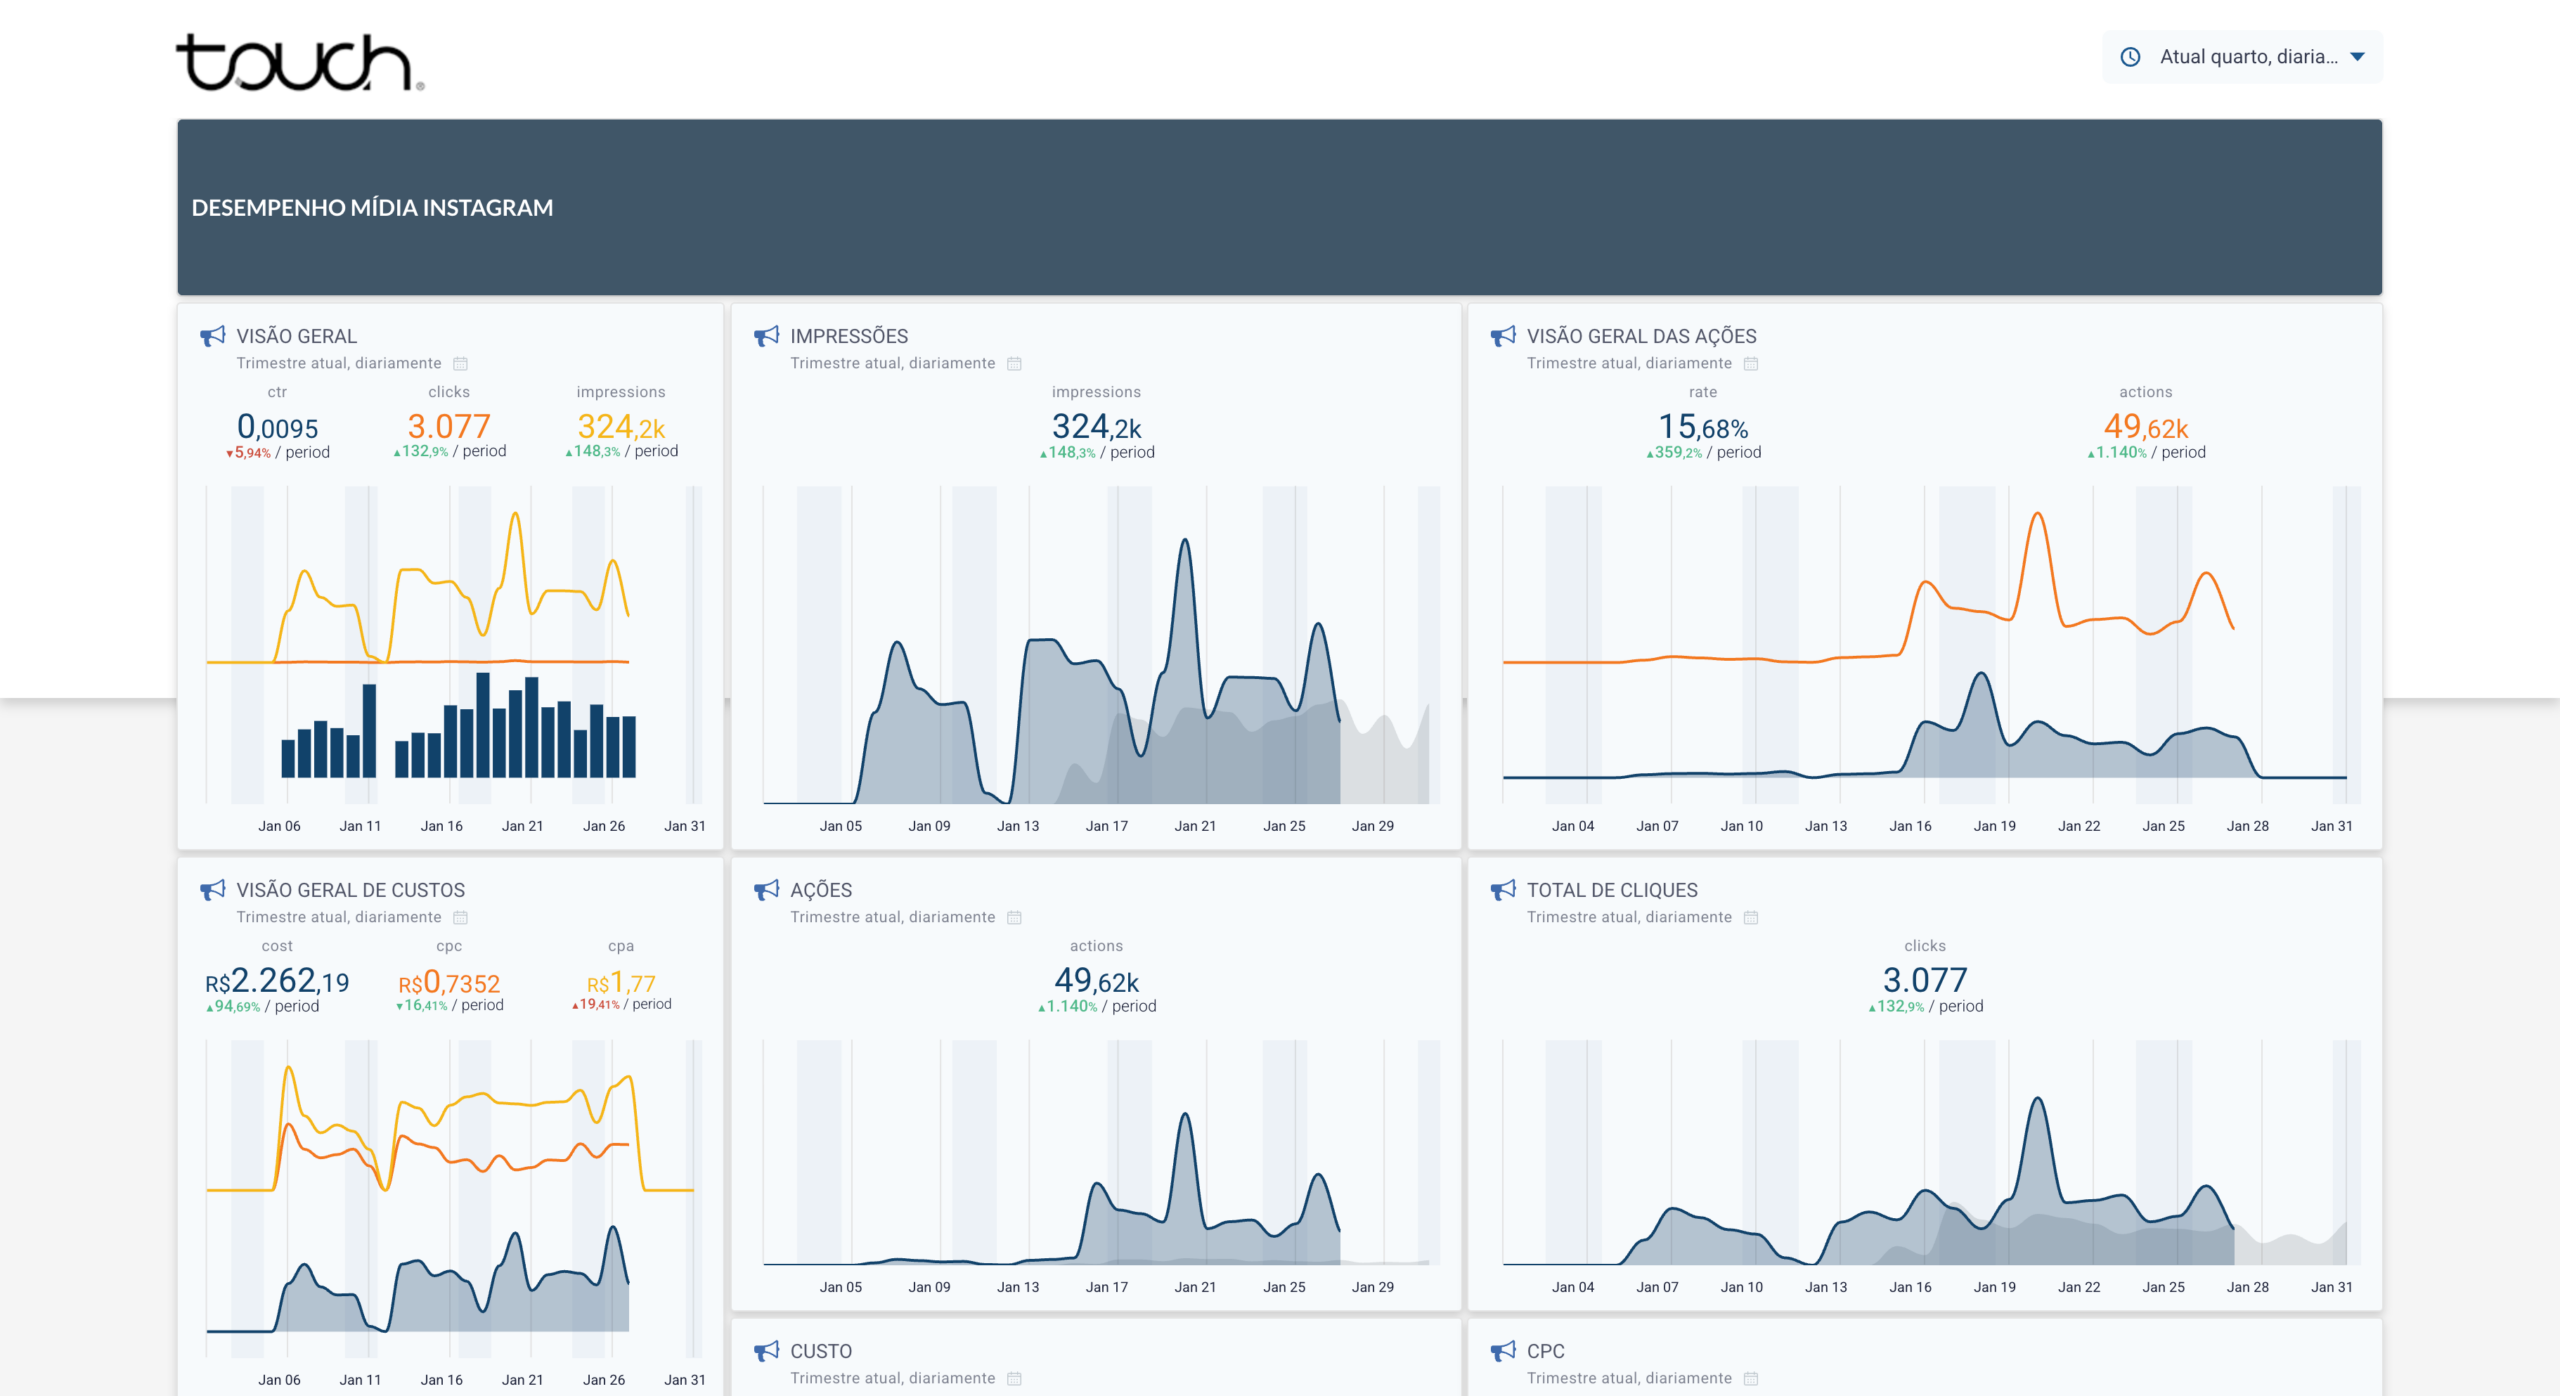2560x1396 pixels.
Task: Click the megaphone icon beside VISÃO GERAL
Action: 212,336
